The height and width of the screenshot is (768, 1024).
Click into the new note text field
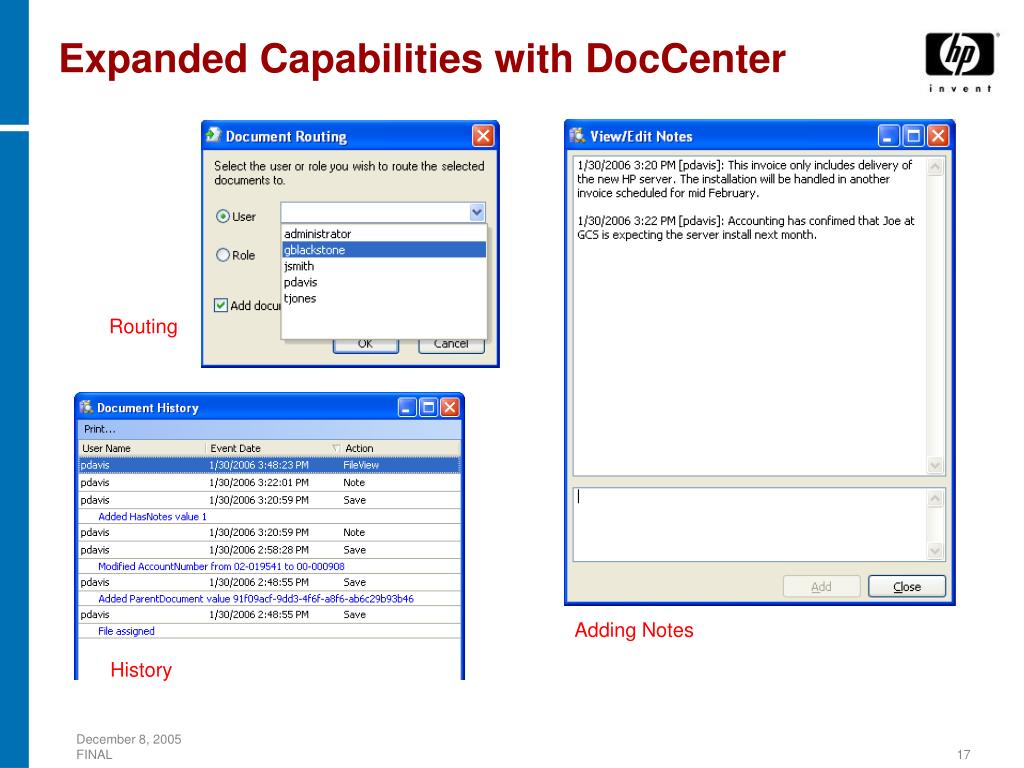(750, 524)
